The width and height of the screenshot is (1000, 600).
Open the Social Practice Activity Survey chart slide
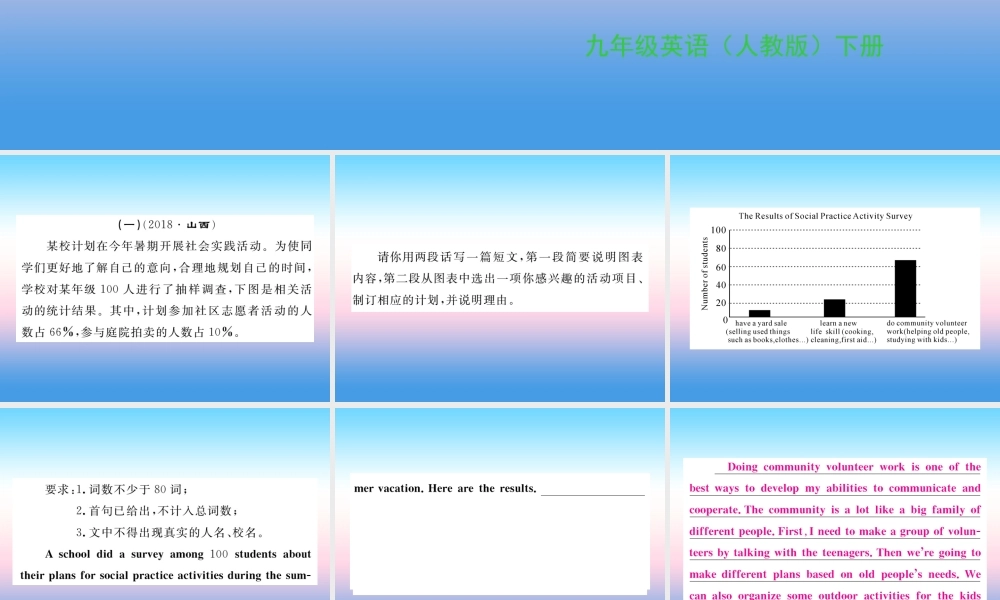pos(835,278)
